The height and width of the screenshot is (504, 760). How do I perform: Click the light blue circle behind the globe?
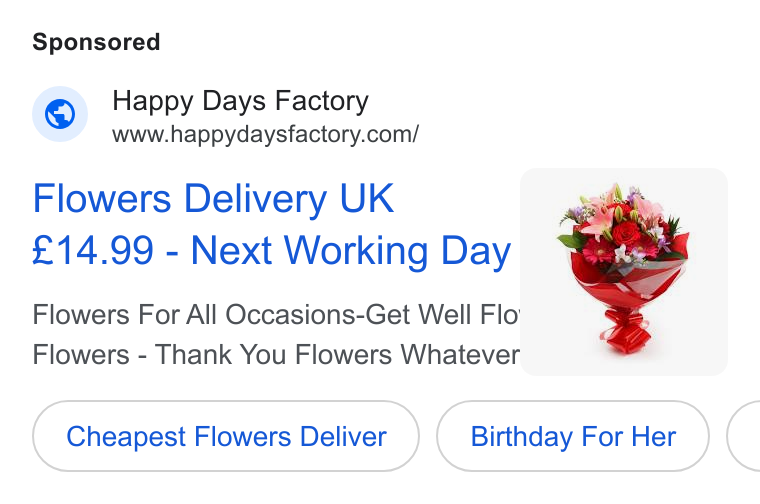coord(60,114)
